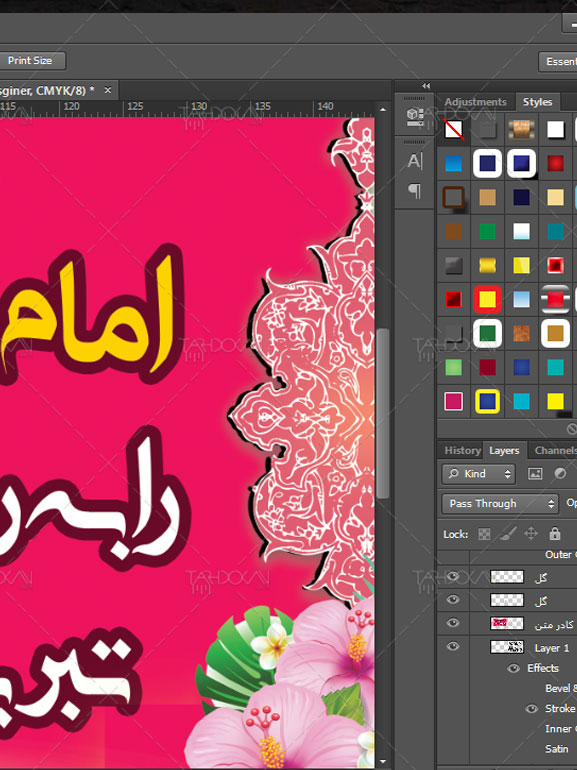The image size is (577, 770).
Task: Switch to the Styles tab
Action: point(537,102)
